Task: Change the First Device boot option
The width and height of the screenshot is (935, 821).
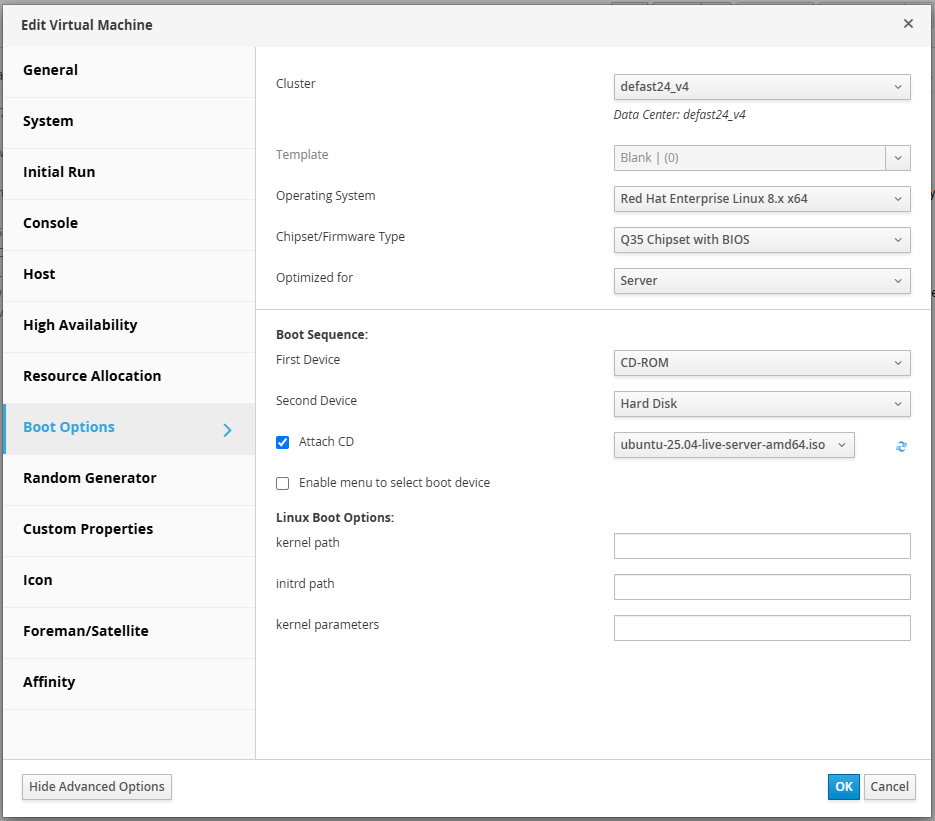Action: 761,363
